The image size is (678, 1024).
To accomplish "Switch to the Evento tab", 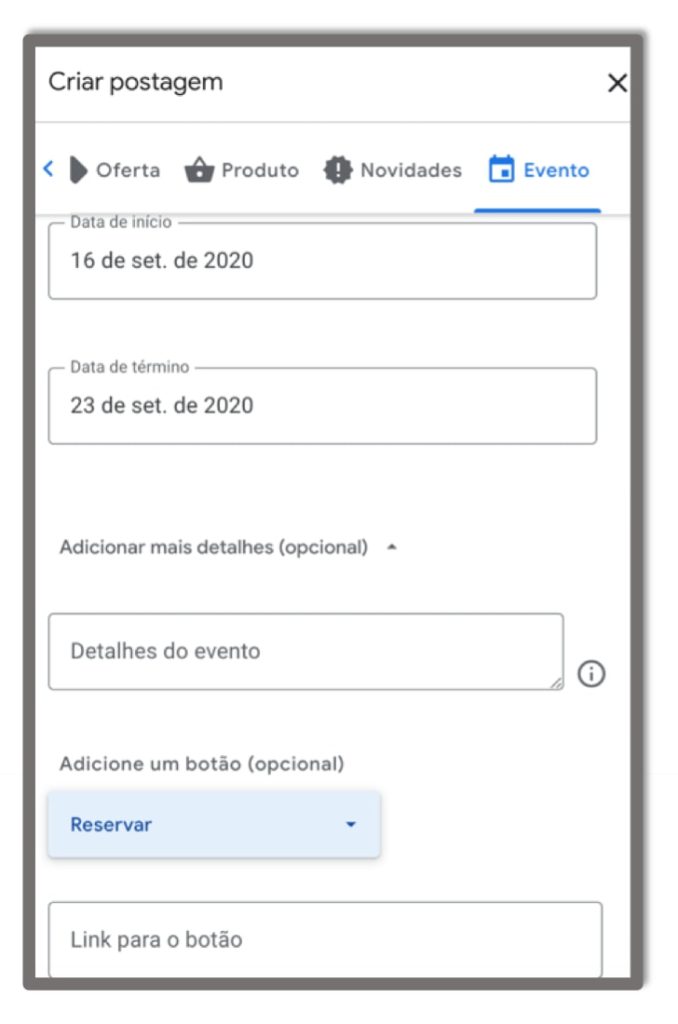I will [538, 170].
